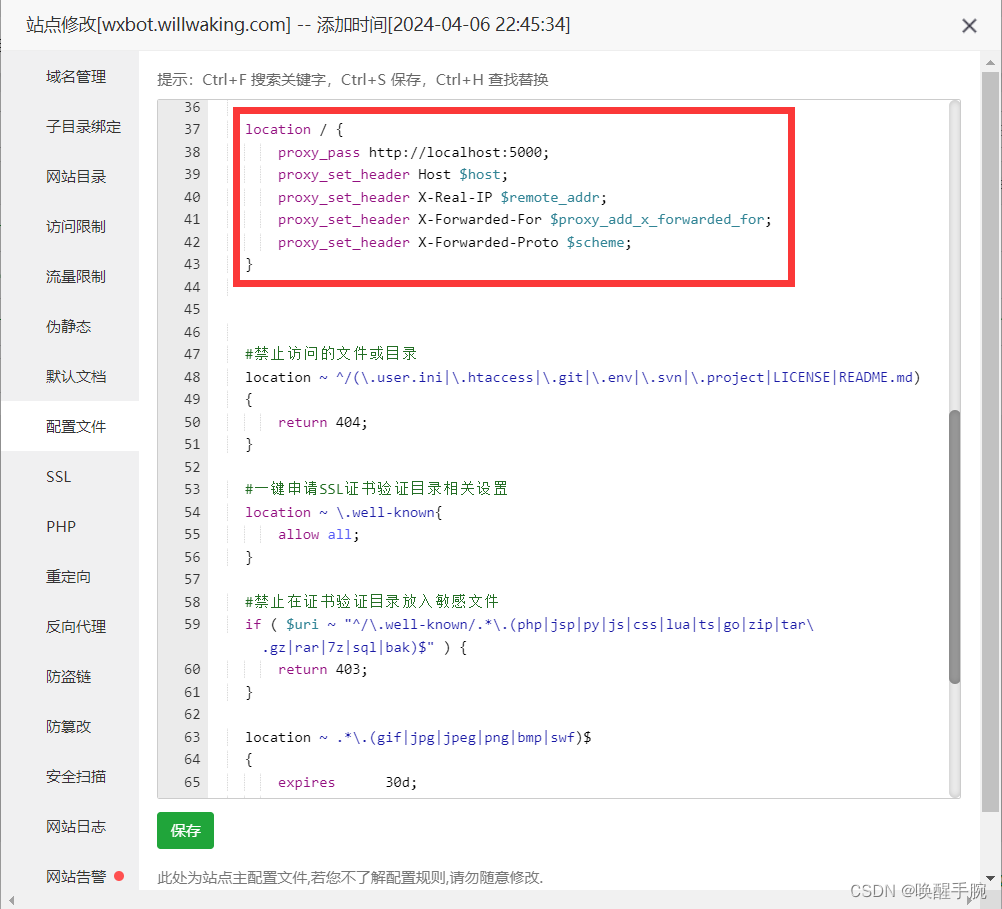This screenshot has width=1002, height=909.
Task: Open the 子目录绑定 tab
Action: point(84,127)
